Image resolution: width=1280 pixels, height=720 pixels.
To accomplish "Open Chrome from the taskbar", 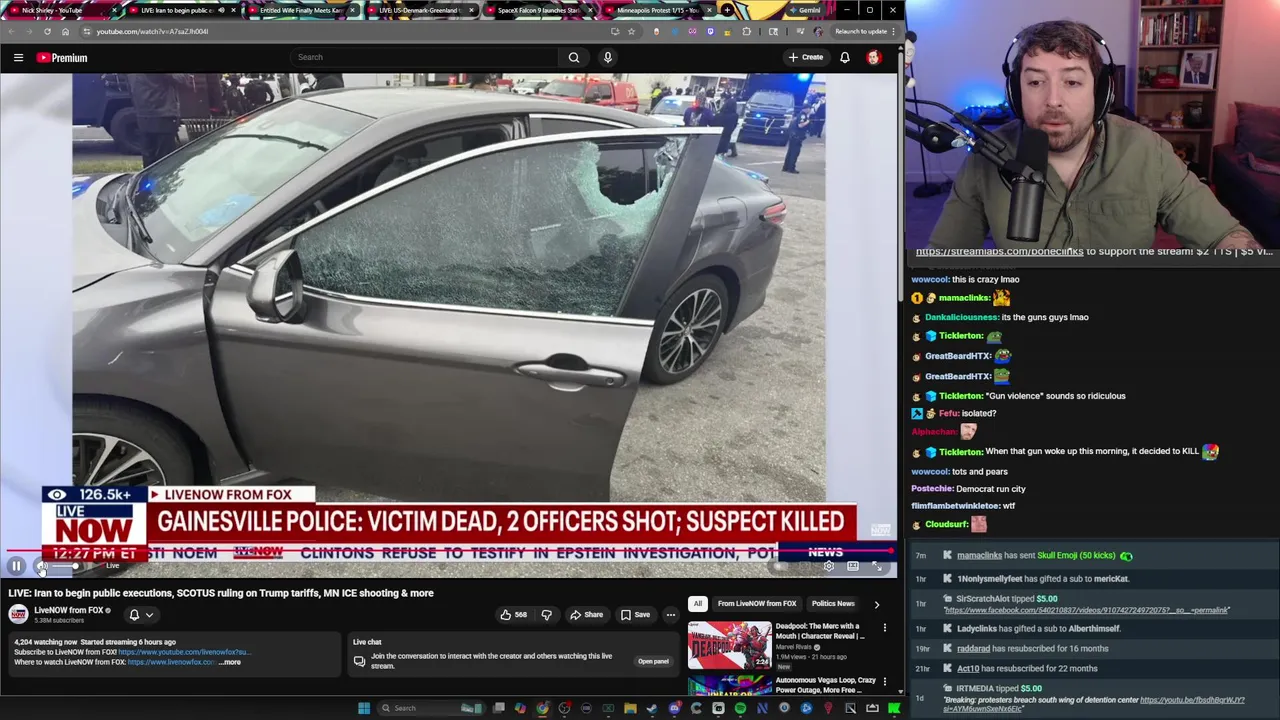I will click(x=542, y=708).
